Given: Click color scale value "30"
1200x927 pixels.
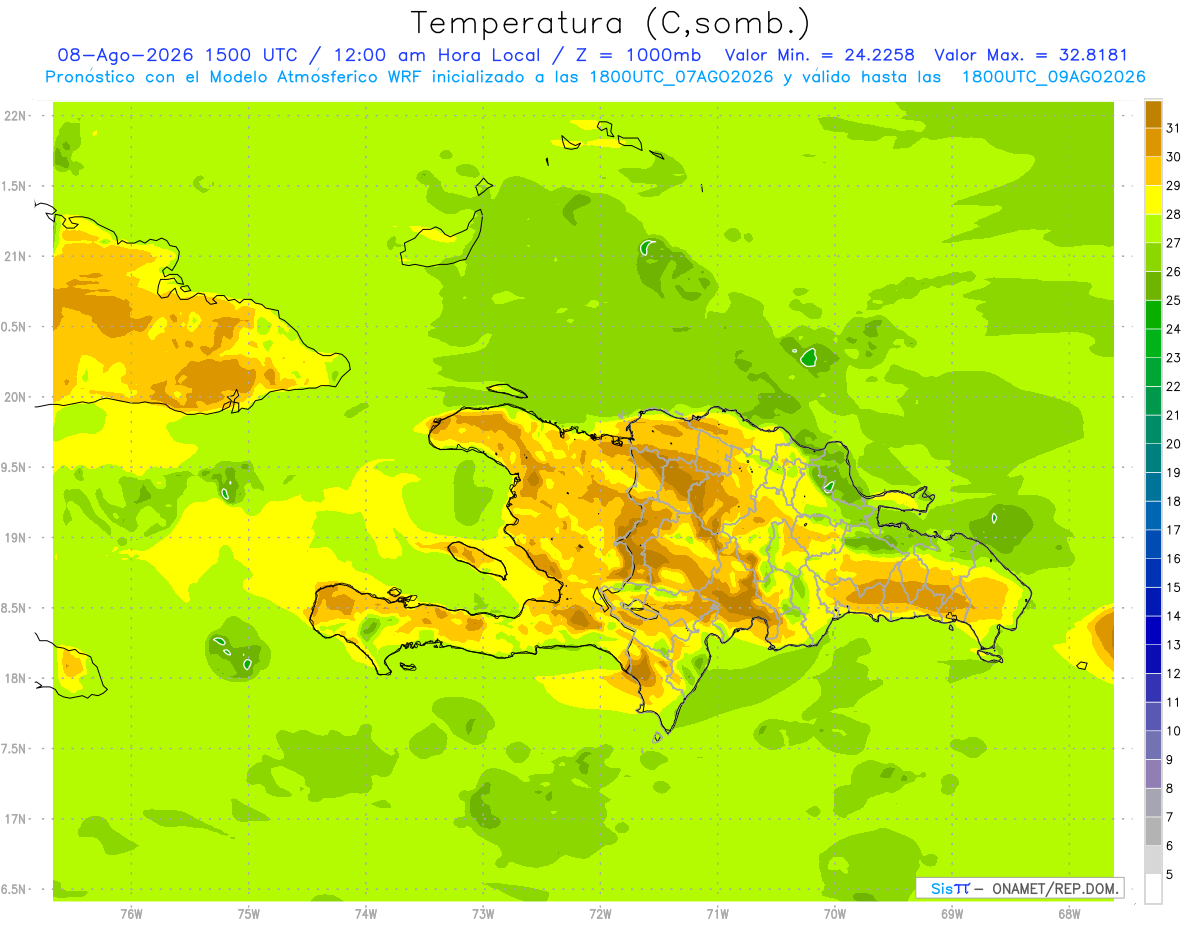Looking at the screenshot, I should [1174, 156].
